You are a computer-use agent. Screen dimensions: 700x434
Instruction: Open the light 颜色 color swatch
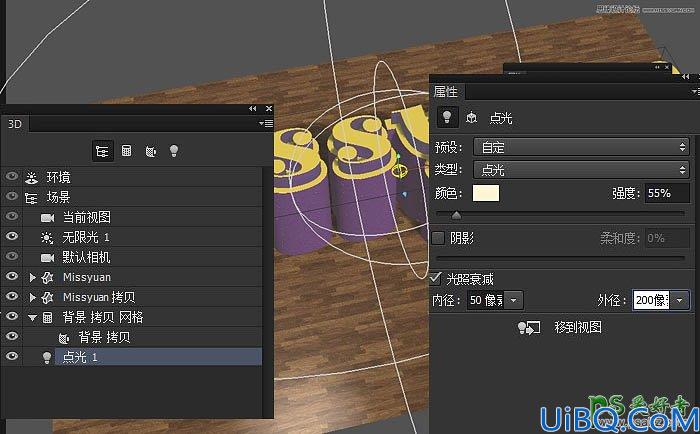coord(486,193)
